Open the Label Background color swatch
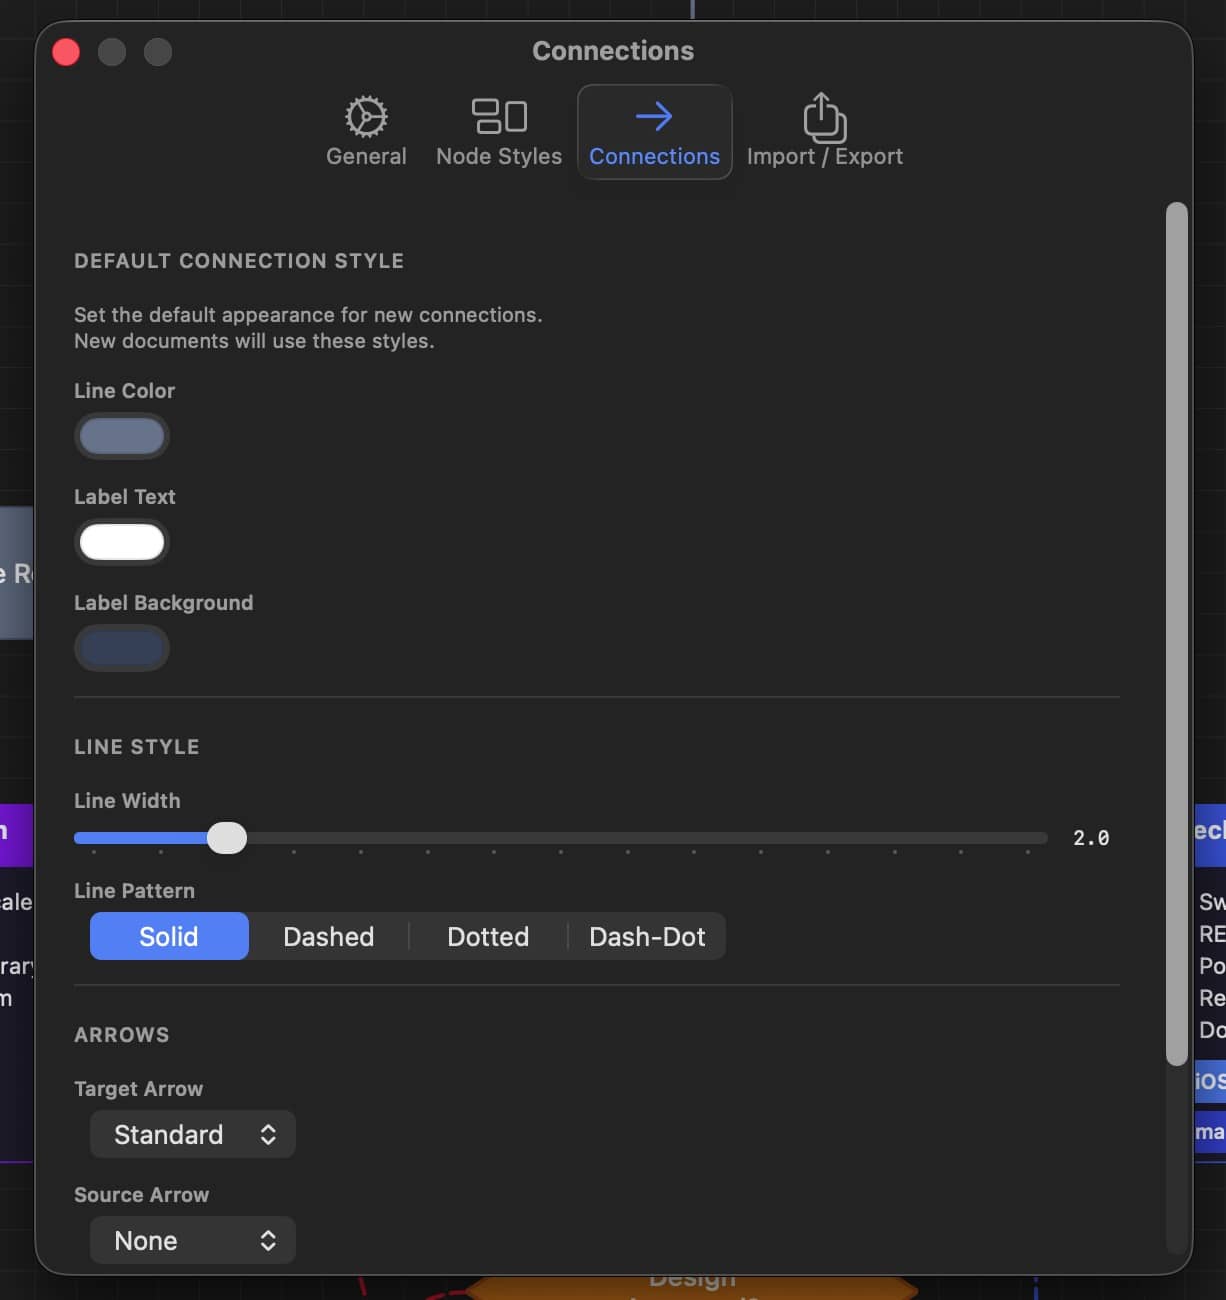Image resolution: width=1226 pixels, height=1300 pixels. click(x=122, y=648)
